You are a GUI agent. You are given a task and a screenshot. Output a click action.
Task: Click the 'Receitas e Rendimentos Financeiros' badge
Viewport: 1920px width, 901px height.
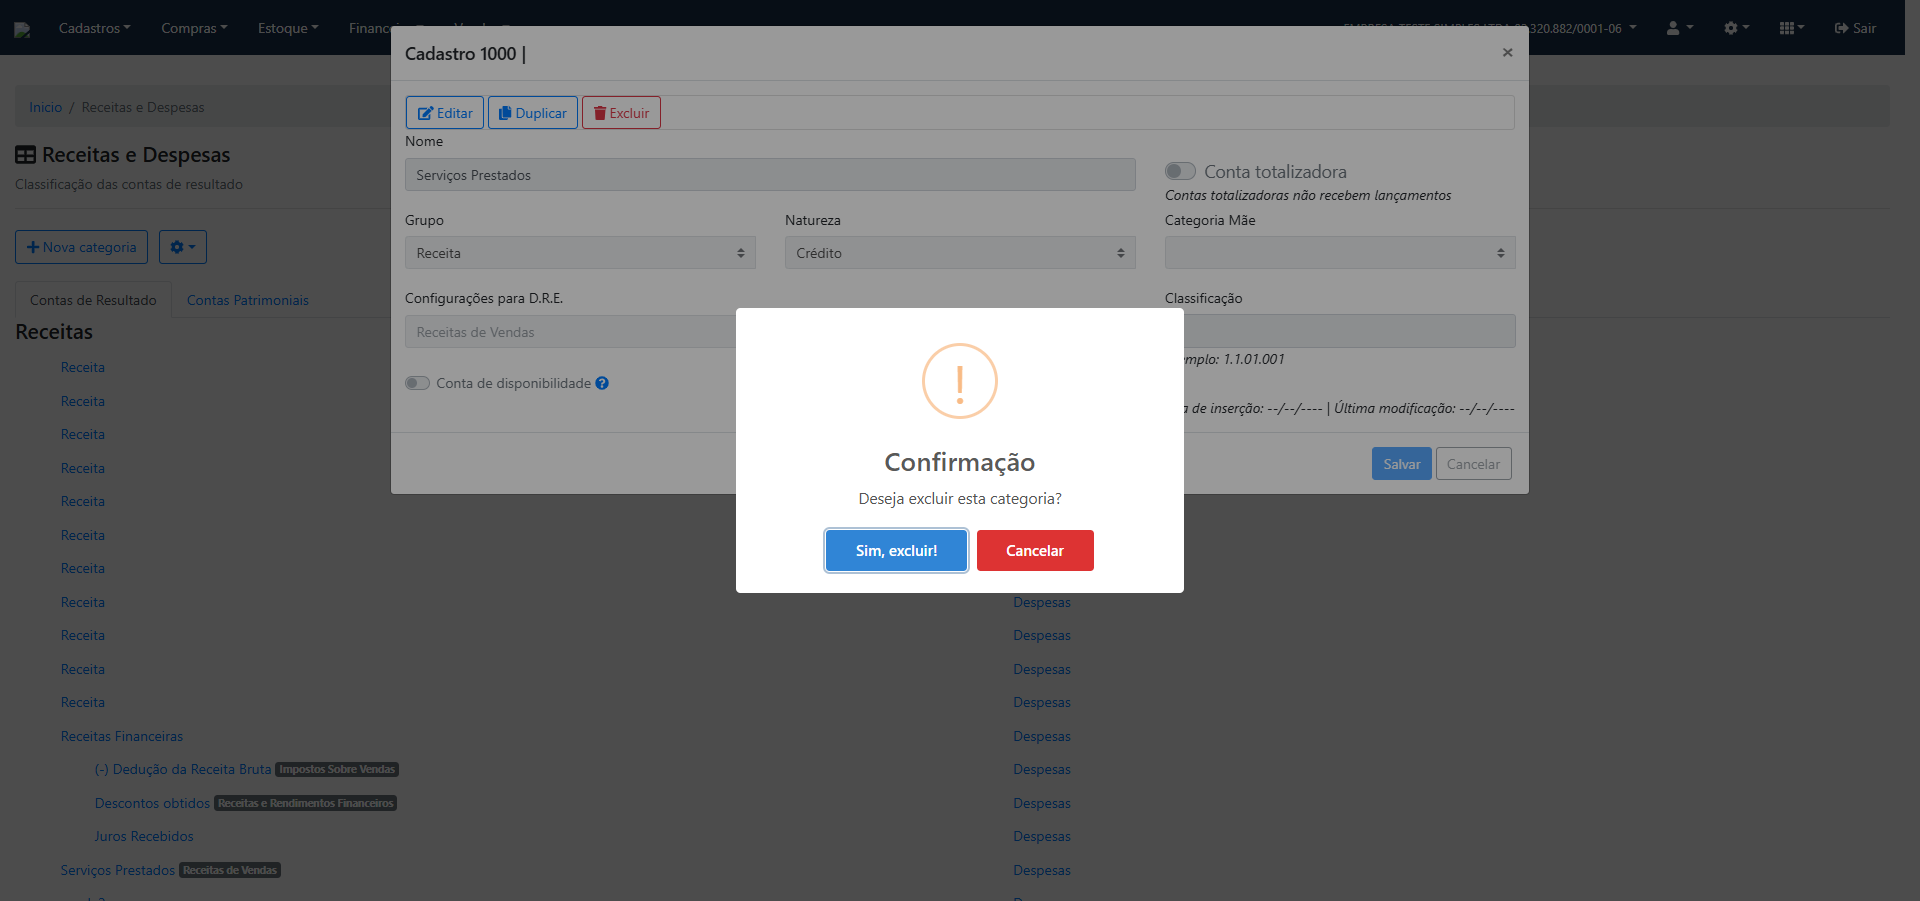coord(306,803)
